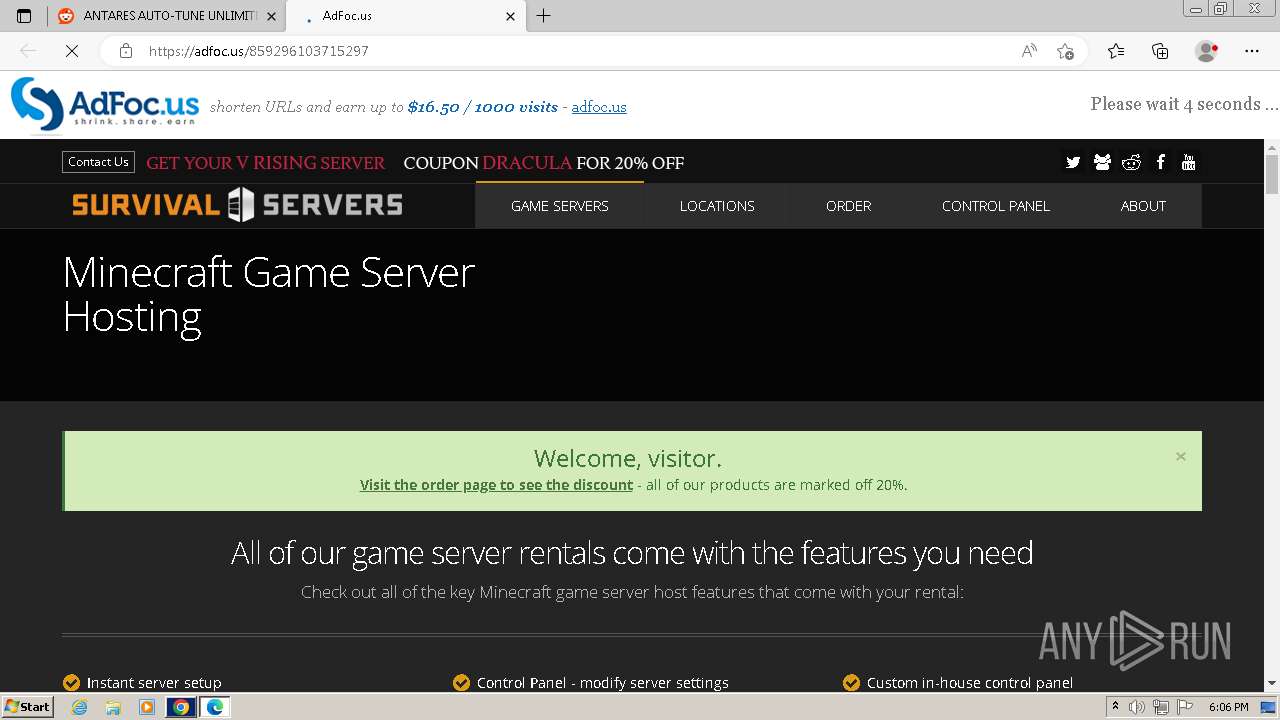The width and height of the screenshot is (1280, 720).
Task: Show hidden system tray icons
Action: [1116, 707]
